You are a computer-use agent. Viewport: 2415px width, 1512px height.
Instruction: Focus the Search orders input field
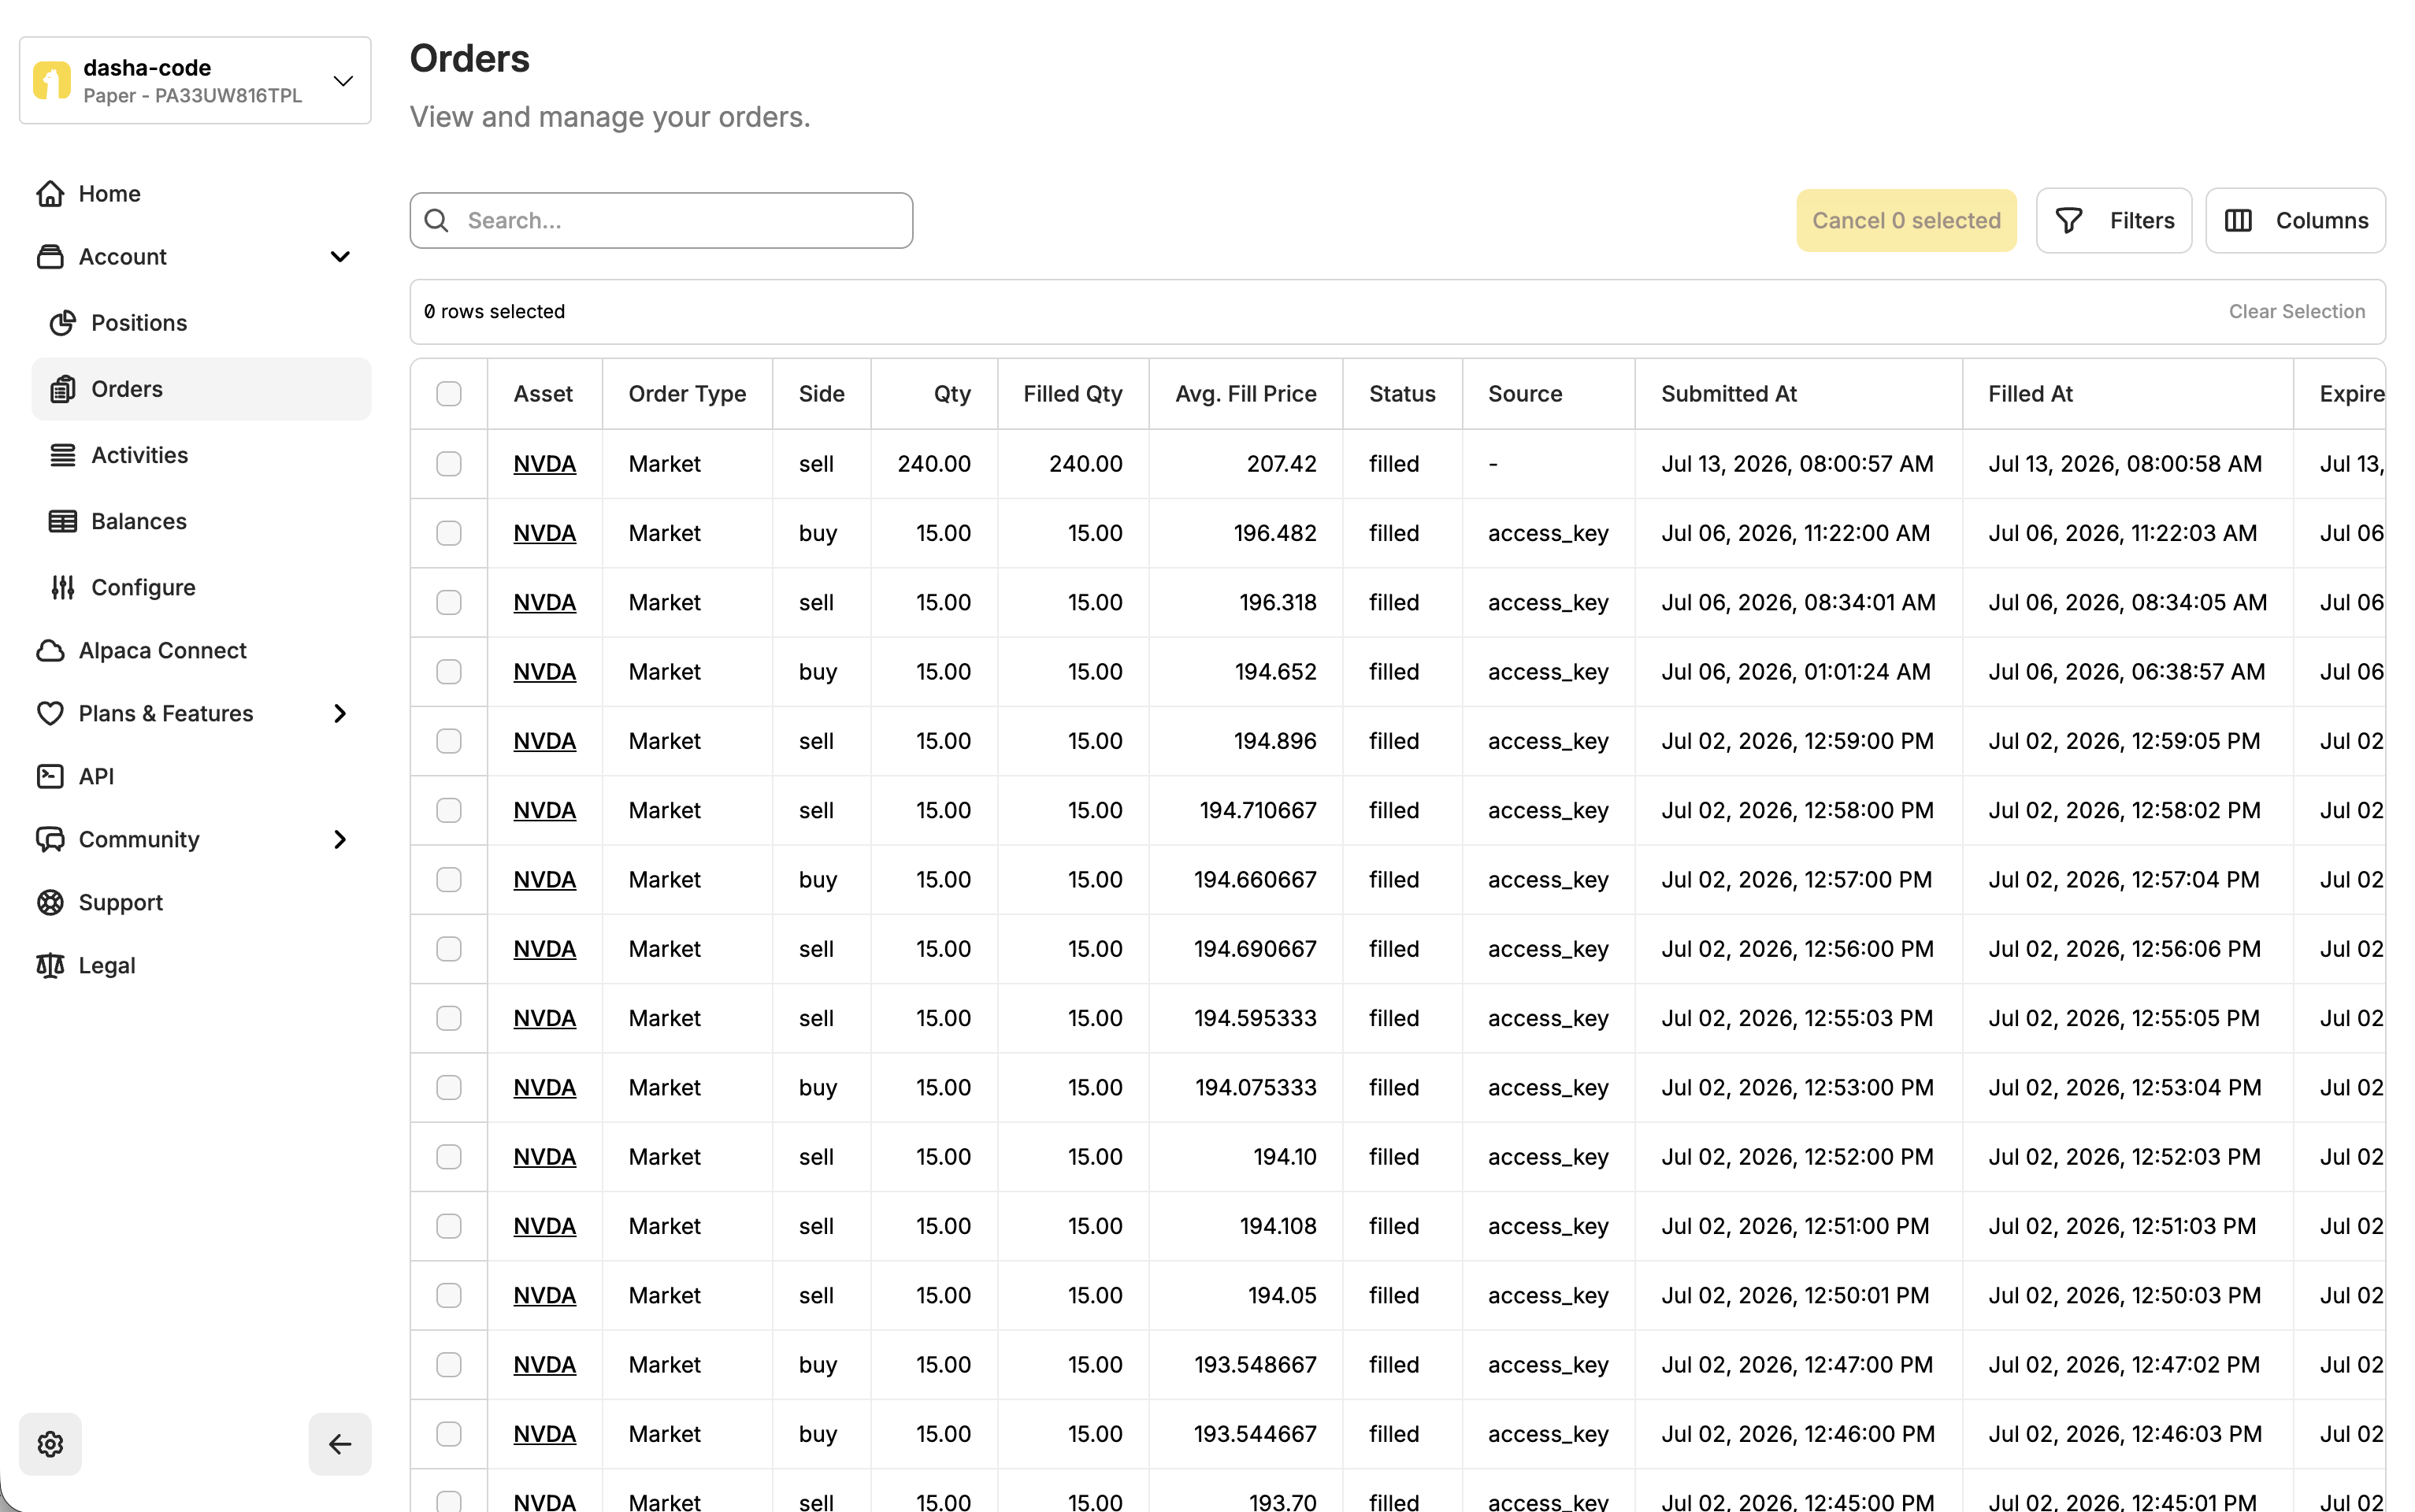[x=661, y=220]
